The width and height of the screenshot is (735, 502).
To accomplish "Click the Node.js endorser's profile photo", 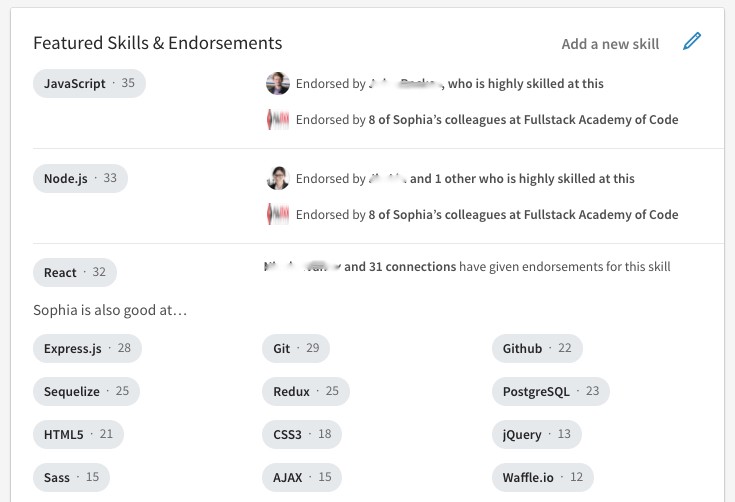I will [278, 179].
